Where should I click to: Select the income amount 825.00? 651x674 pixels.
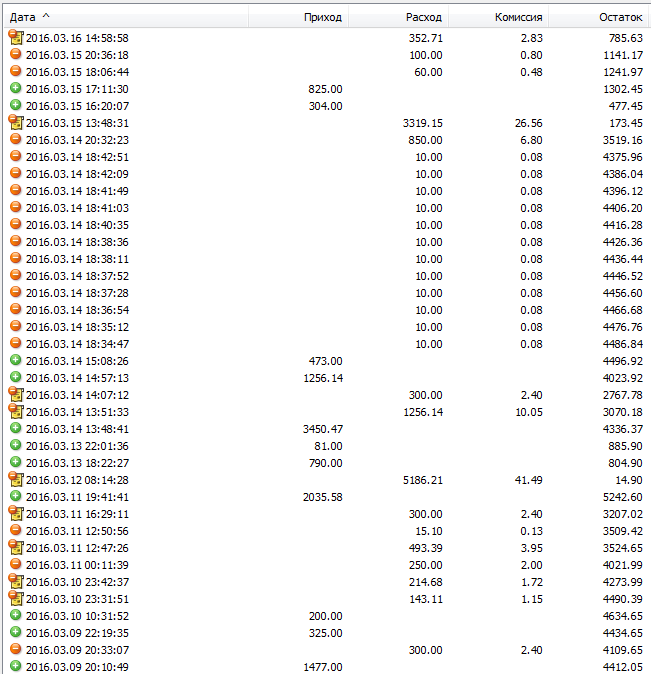click(326, 89)
